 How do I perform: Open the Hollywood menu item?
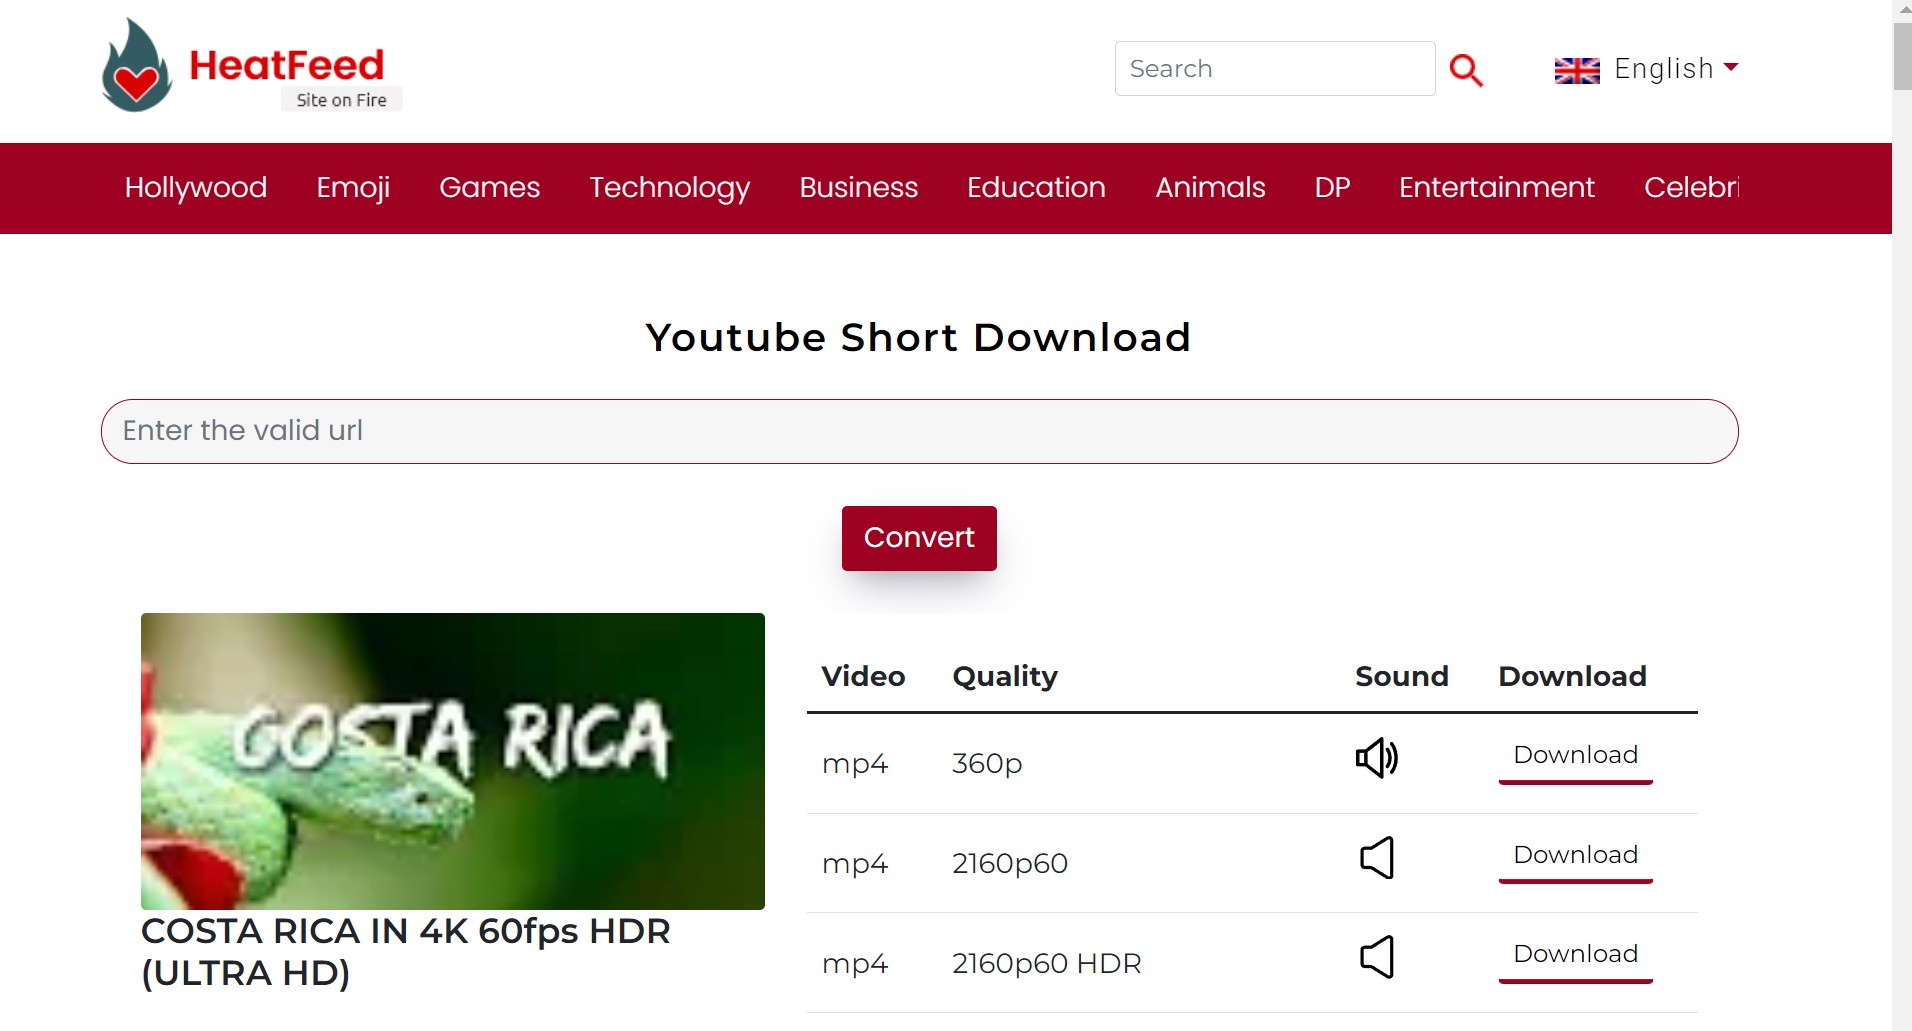(x=196, y=188)
